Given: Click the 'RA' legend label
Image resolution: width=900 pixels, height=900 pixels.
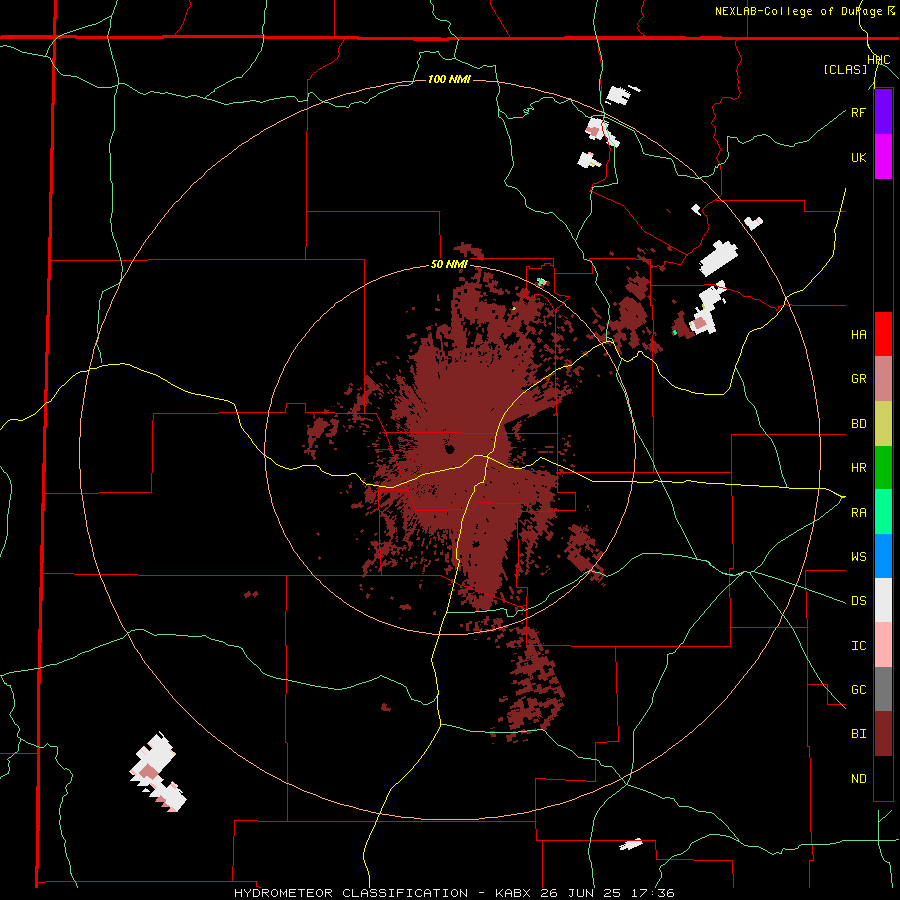Looking at the screenshot, I should (x=858, y=513).
